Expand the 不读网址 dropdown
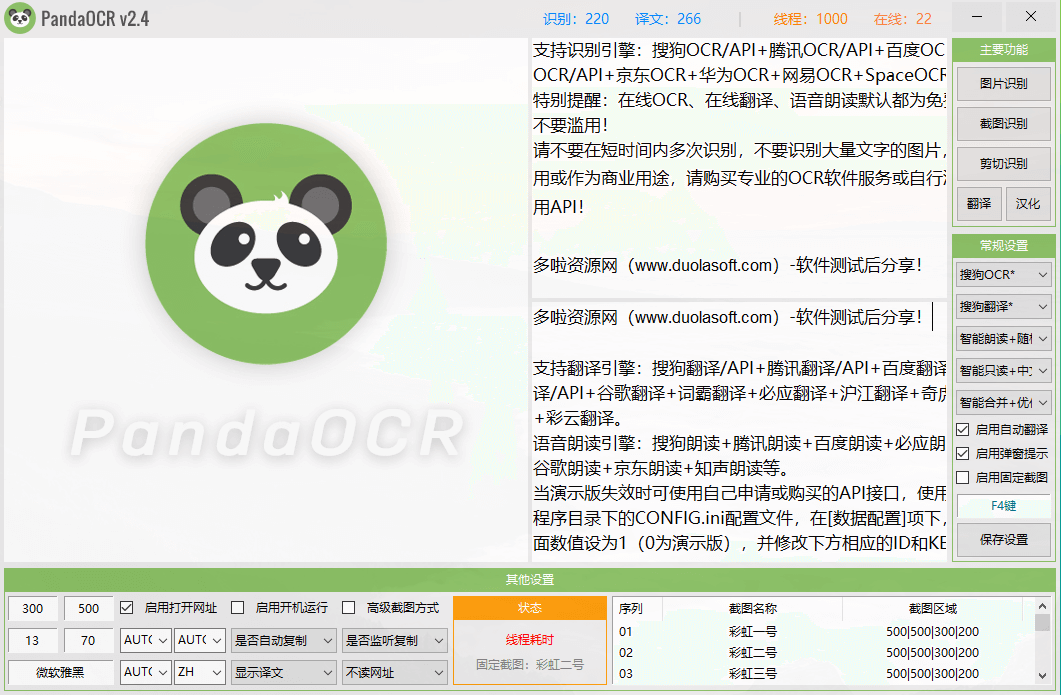The image size is (1061, 695). tap(394, 673)
